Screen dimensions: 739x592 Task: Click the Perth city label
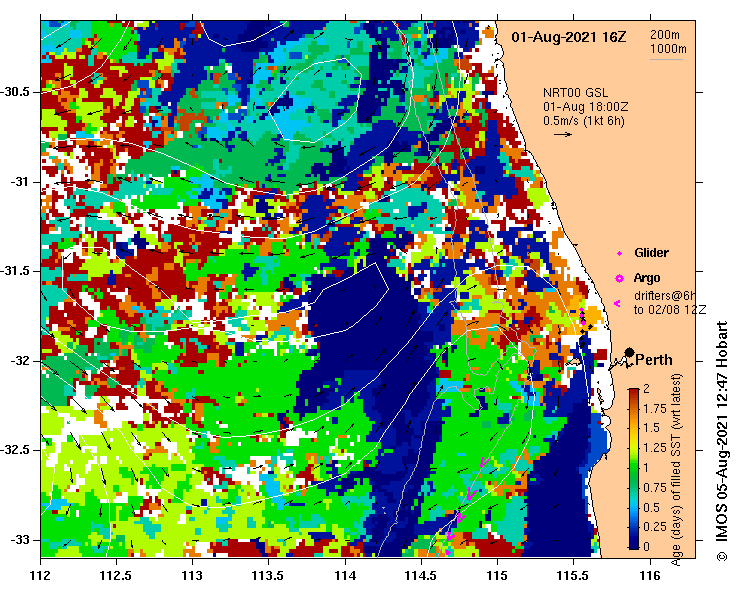[x=654, y=360]
